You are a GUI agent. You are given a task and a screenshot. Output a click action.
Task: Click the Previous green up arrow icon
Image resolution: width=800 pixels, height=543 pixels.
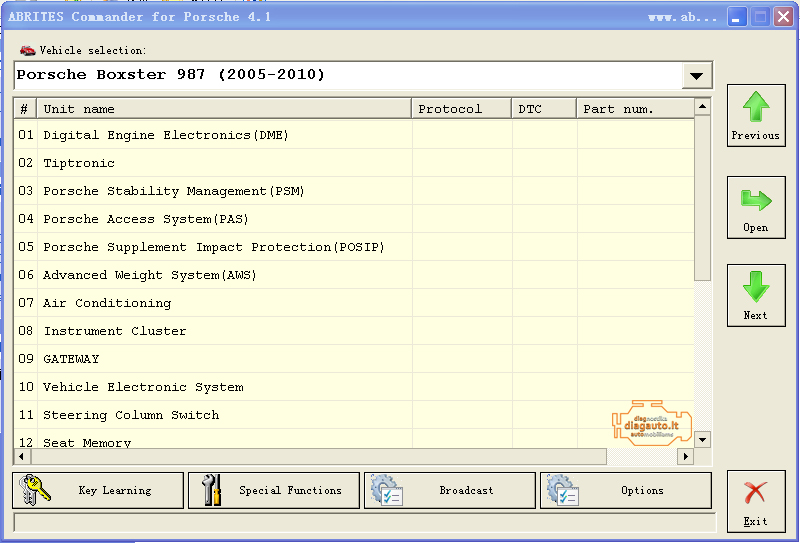tap(756, 107)
